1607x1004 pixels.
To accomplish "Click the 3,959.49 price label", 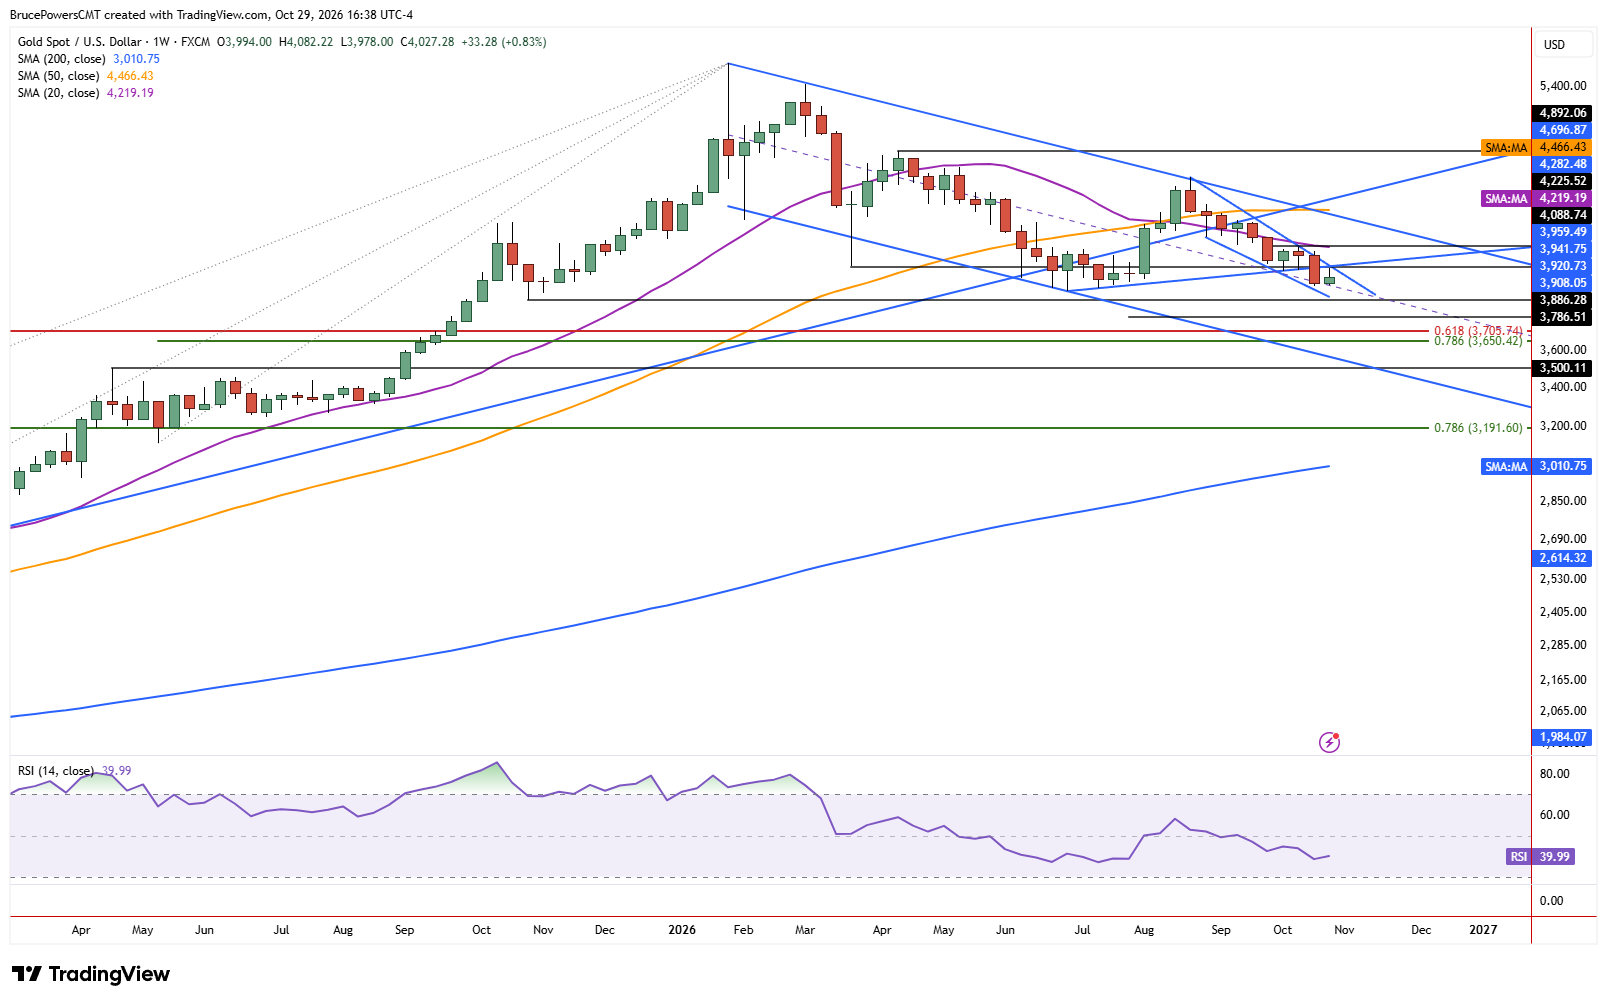I will point(1562,233).
